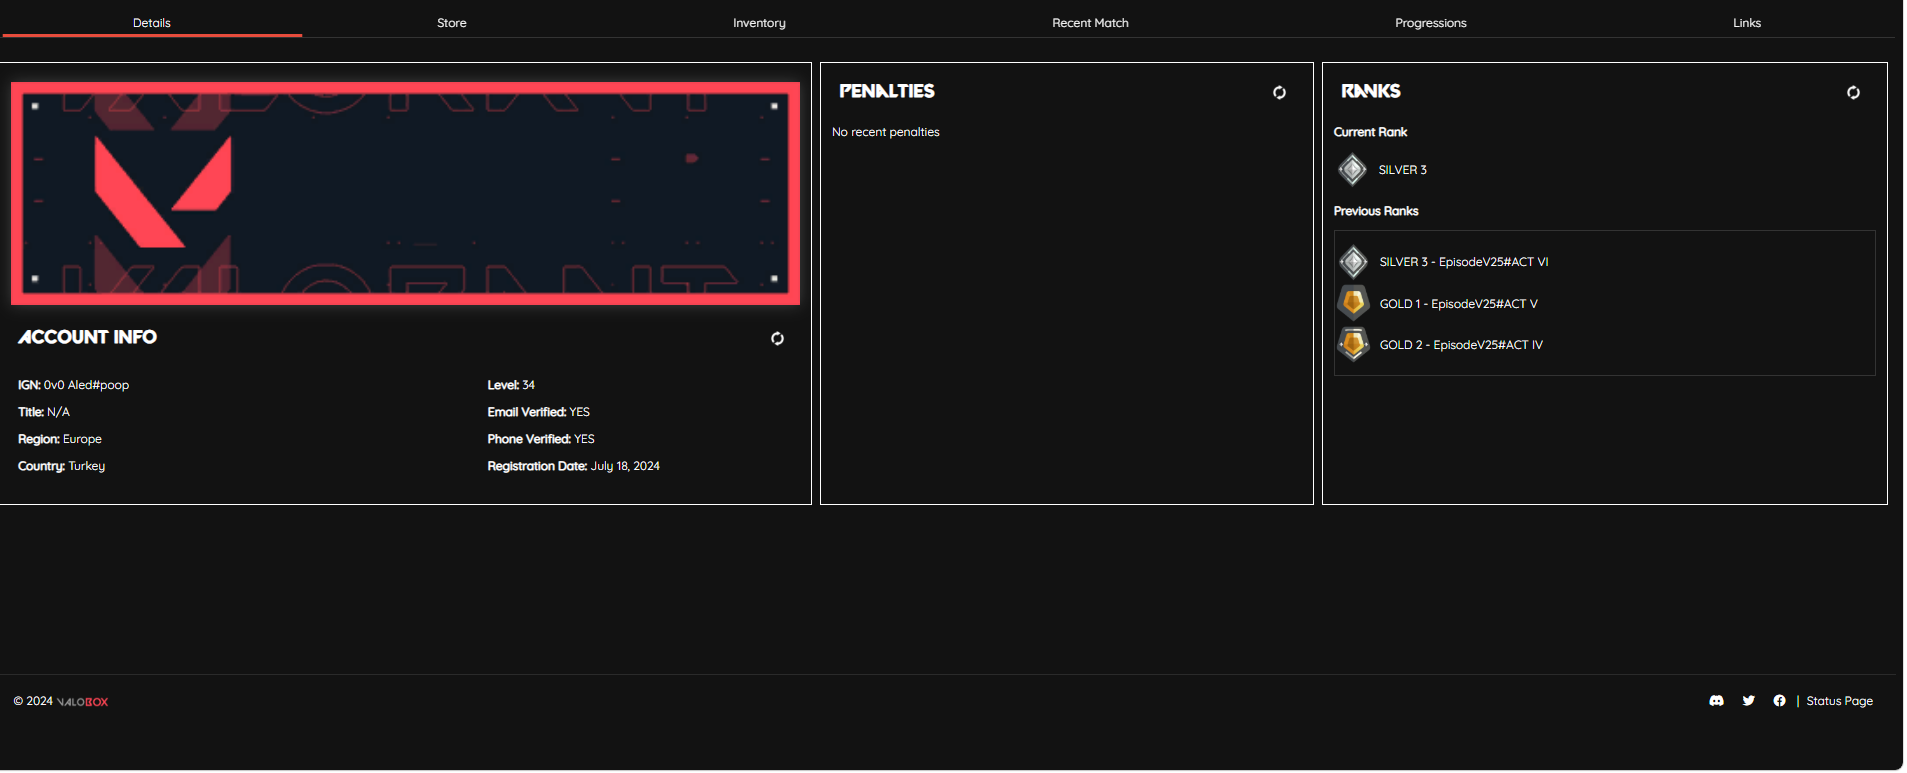Image resolution: width=1907 pixels, height=773 pixels.
Task: Click the Level: 34 entry
Action: [x=511, y=385]
